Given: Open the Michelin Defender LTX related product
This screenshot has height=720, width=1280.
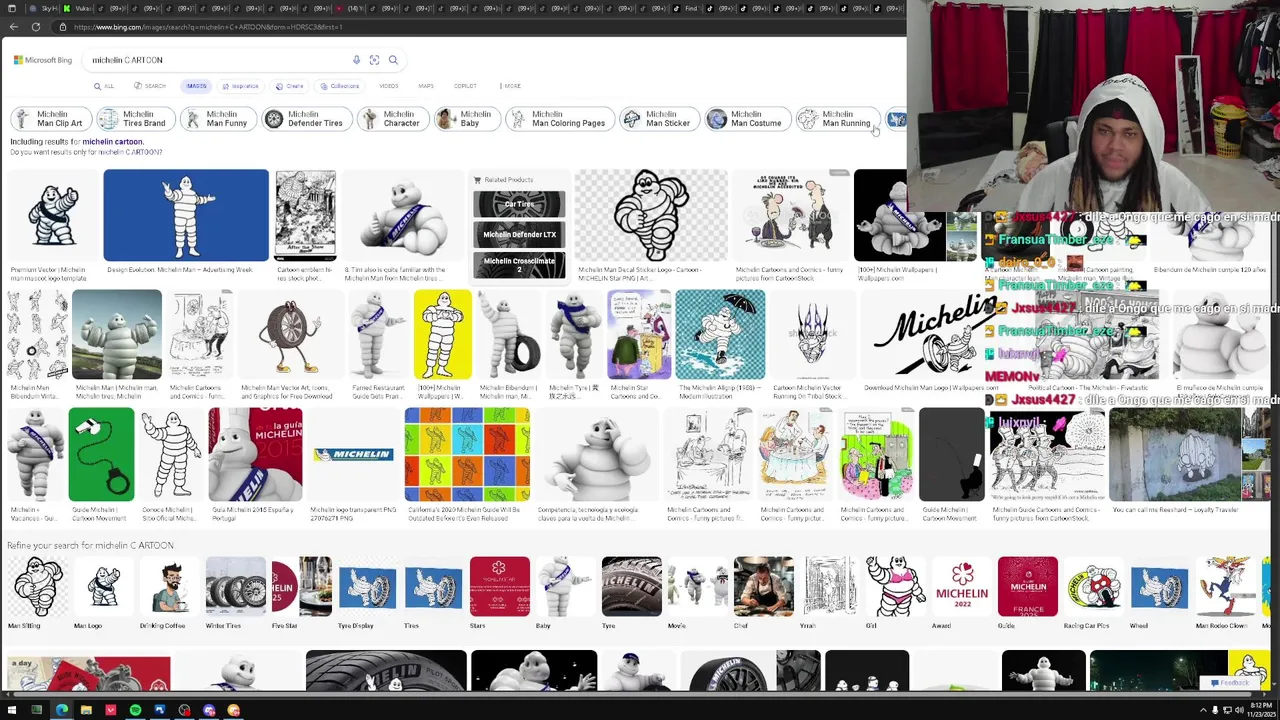Looking at the screenshot, I should (519, 234).
